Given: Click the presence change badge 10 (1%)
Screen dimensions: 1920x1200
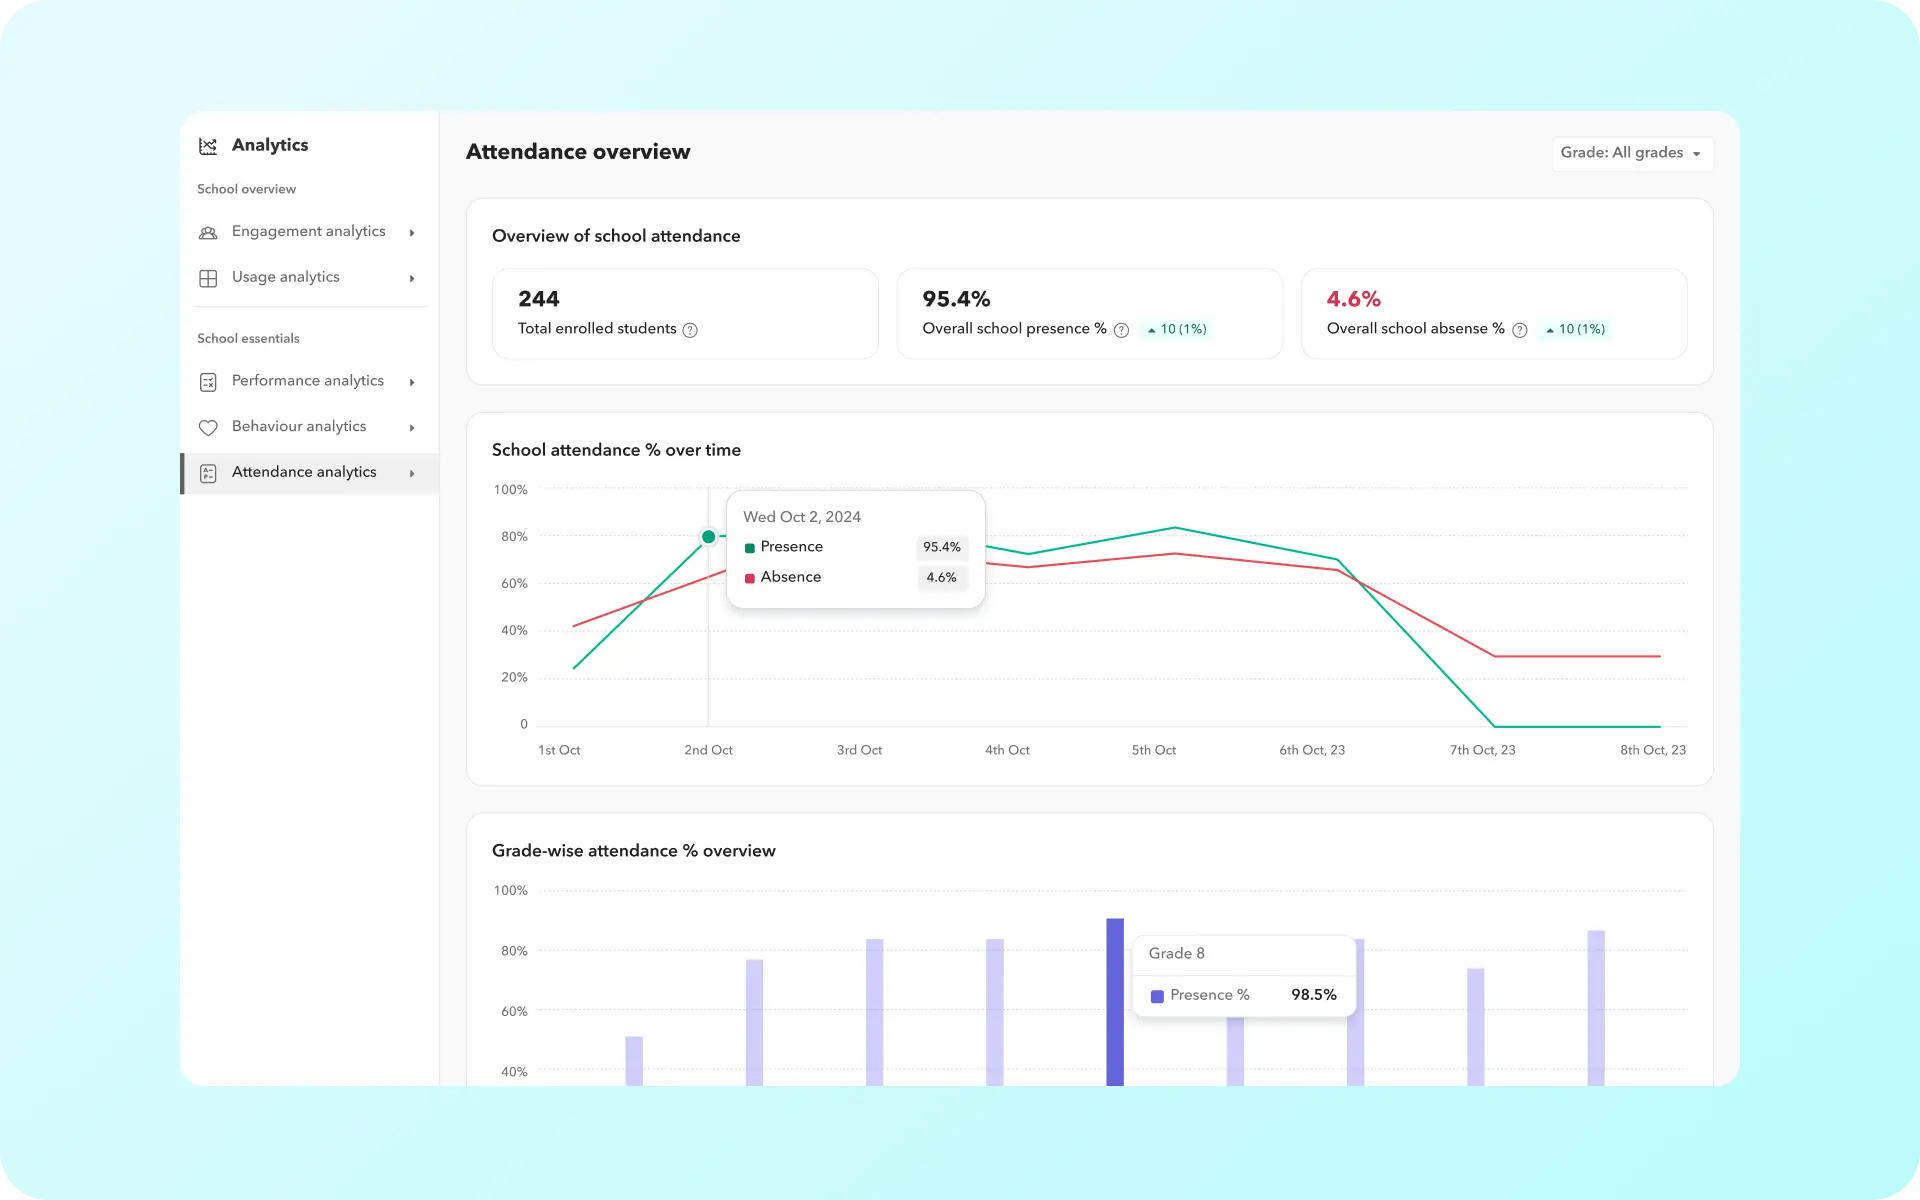Looking at the screenshot, I should click(1177, 329).
